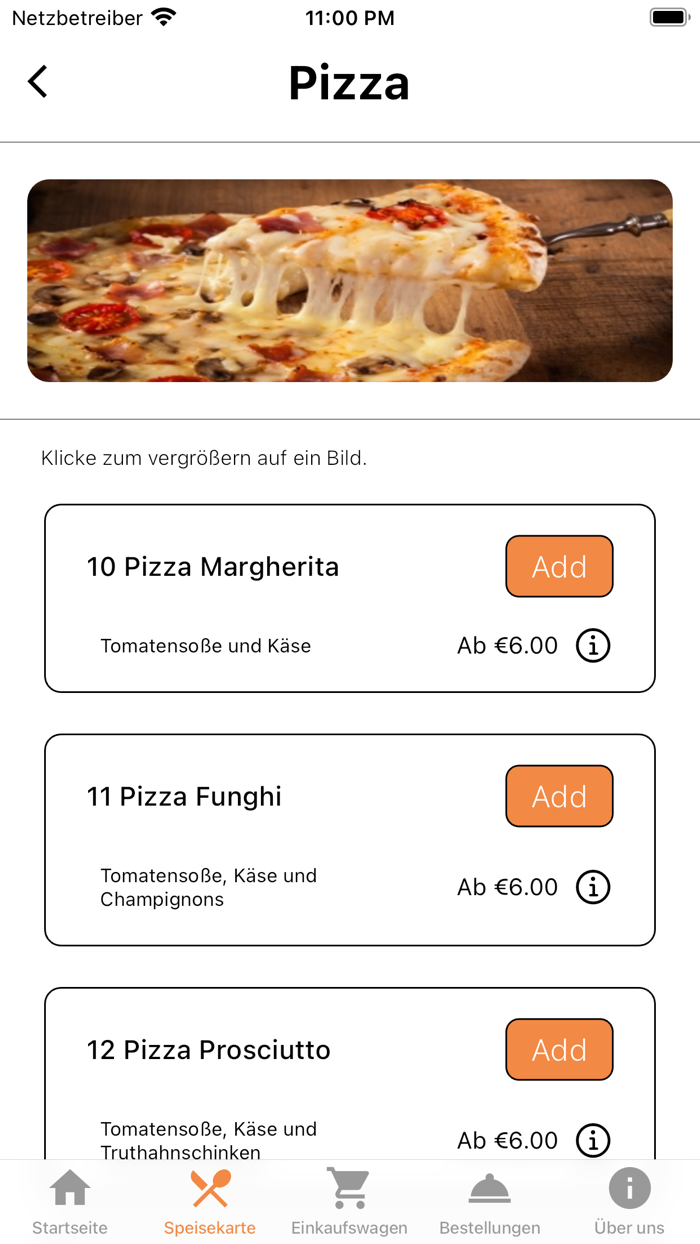Switch to the Einkaufswagen tab
The height and width of the screenshot is (1244, 700).
click(349, 1200)
